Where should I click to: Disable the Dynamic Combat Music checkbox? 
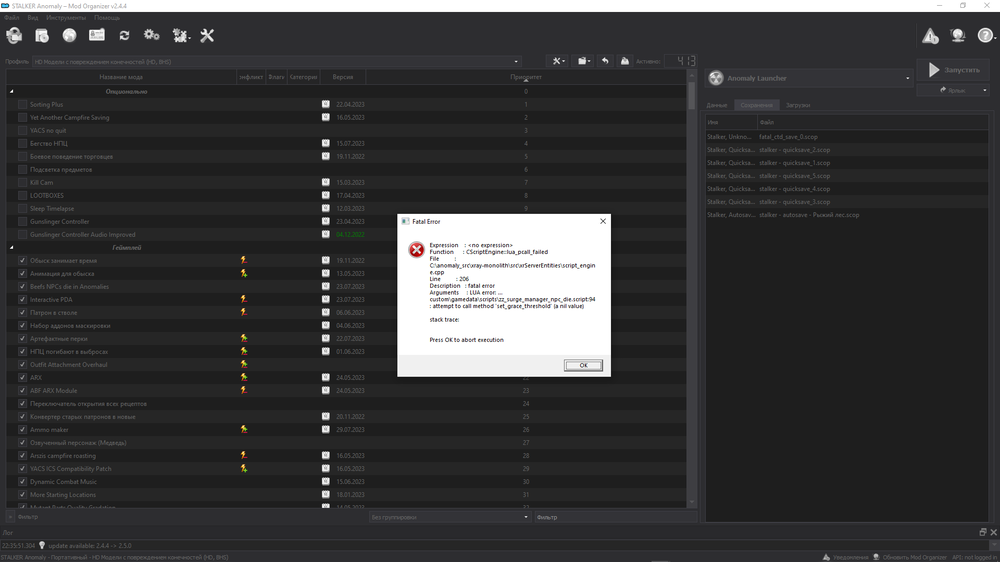(23, 482)
